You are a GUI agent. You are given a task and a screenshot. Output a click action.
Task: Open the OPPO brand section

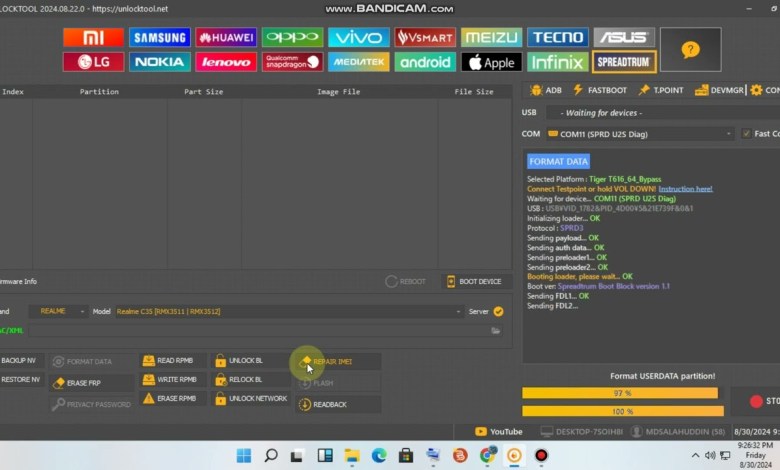(x=292, y=37)
